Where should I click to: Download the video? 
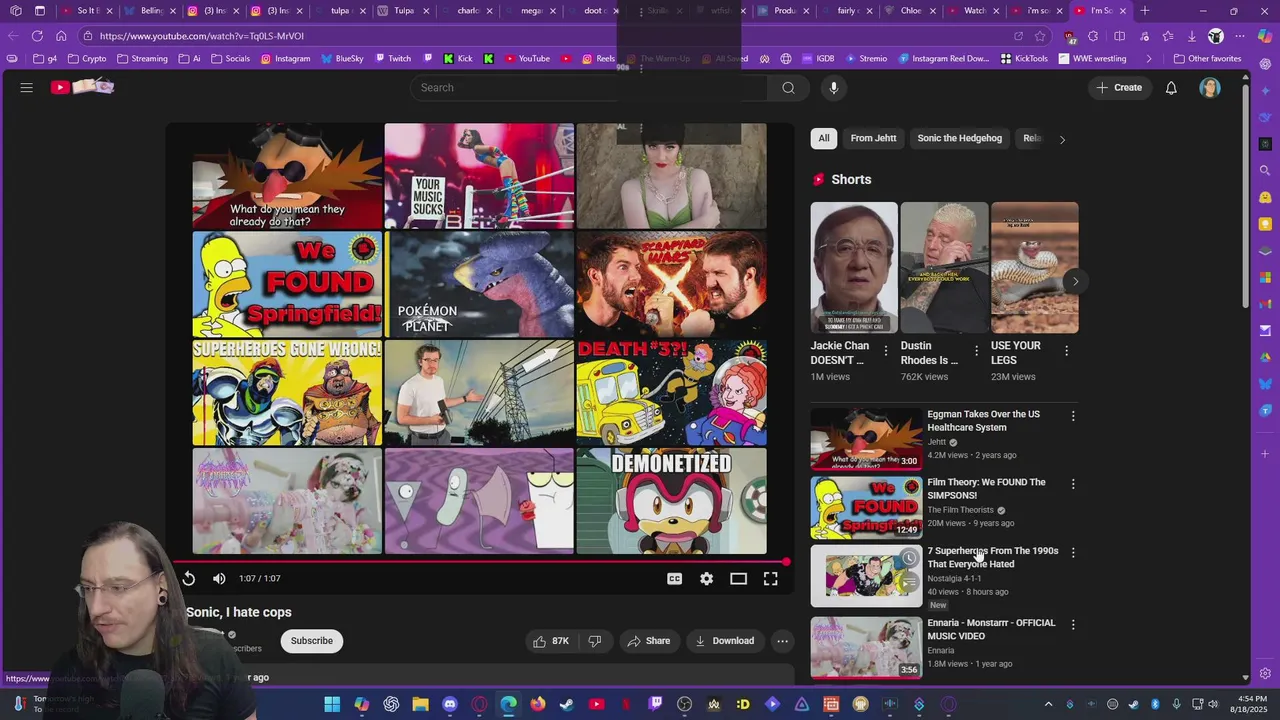tap(725, 641)
